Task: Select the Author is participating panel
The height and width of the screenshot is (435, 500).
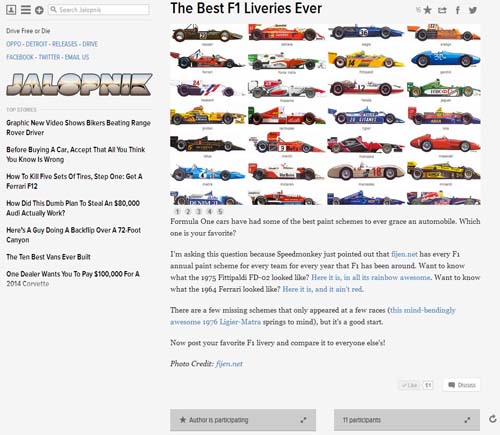Action: click(x=243, y=420)
